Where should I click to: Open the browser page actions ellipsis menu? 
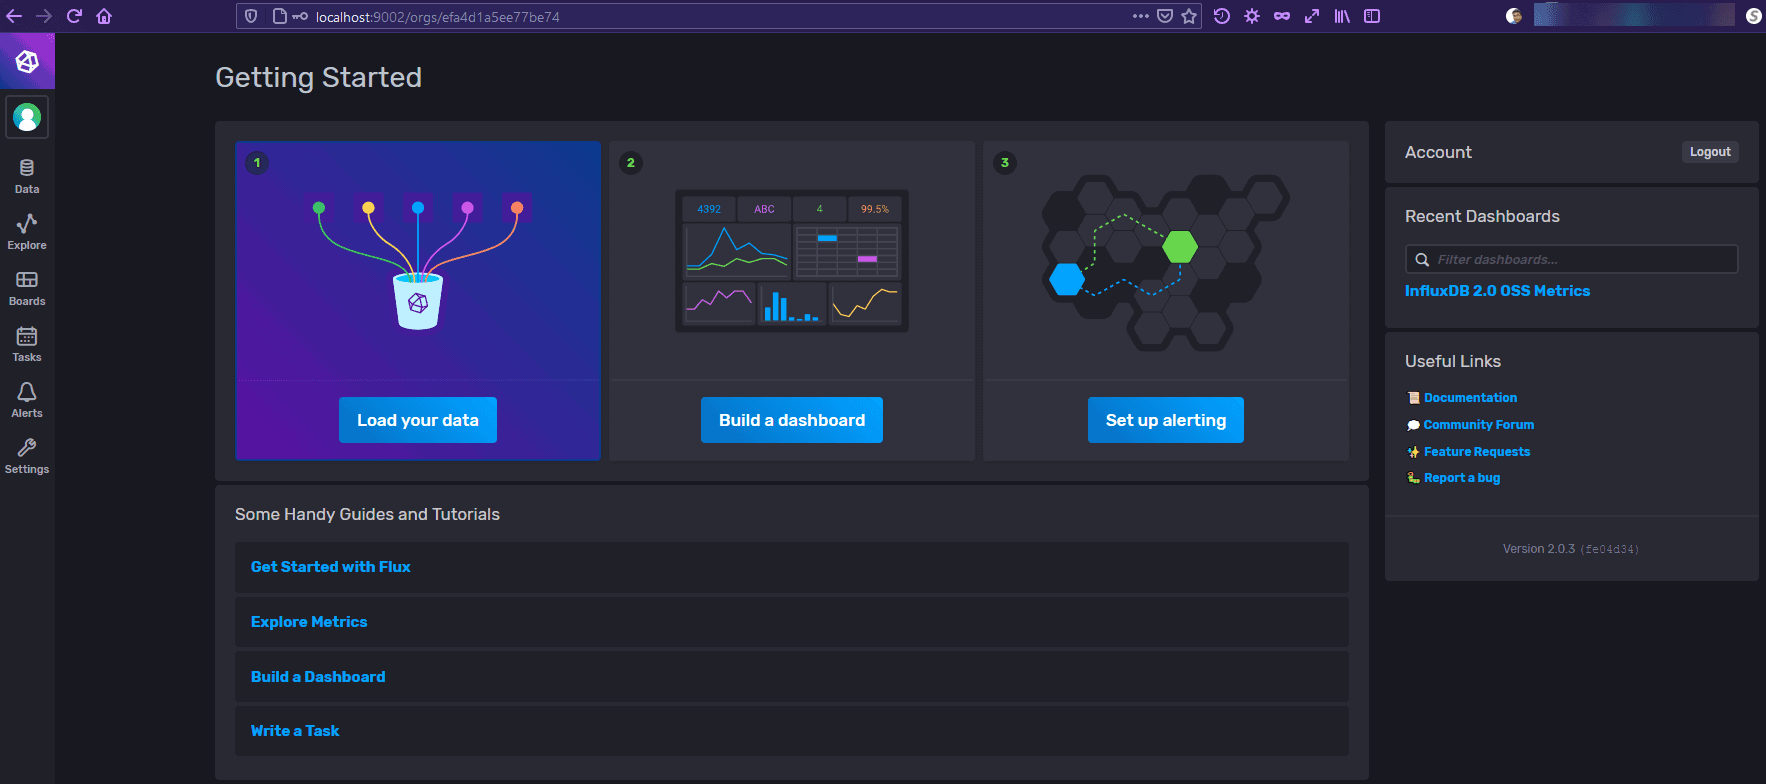1141,16
